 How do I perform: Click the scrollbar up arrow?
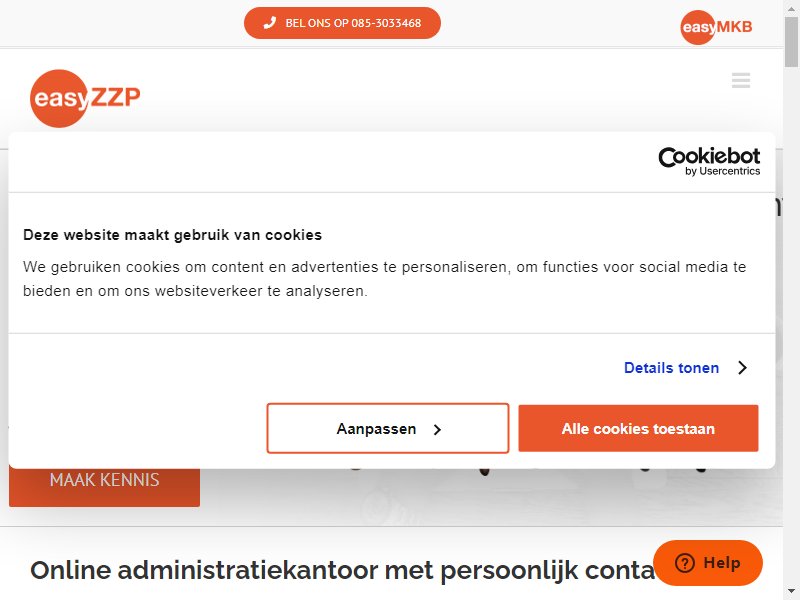791,7
